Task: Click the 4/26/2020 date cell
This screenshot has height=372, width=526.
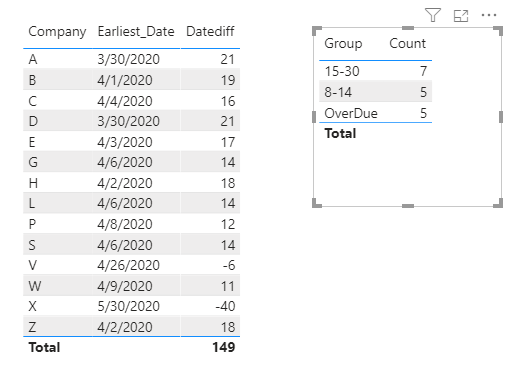Action: click(128, 265)
